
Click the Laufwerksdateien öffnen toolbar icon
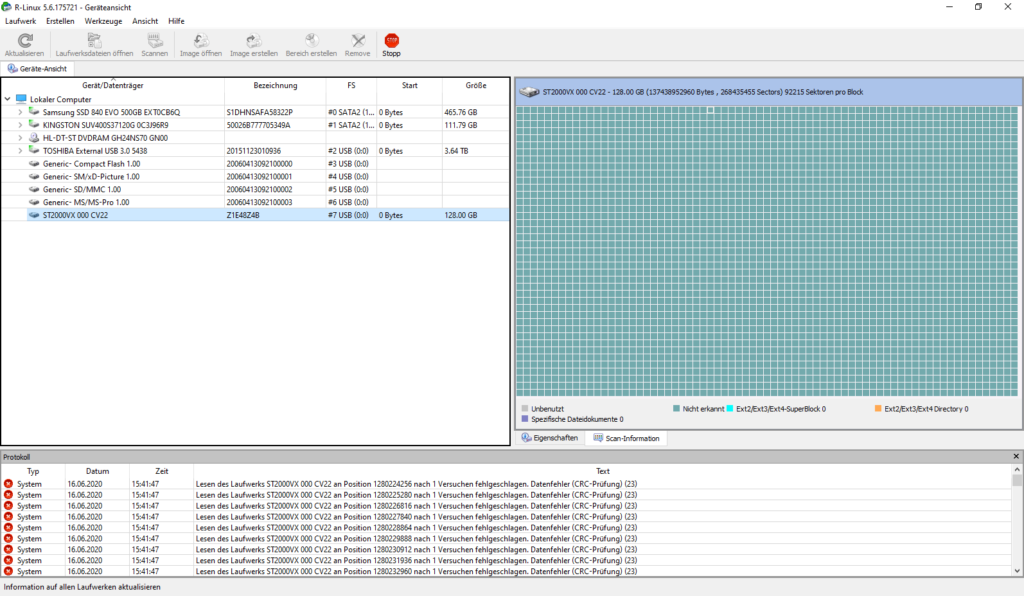[x=94, y=41]
